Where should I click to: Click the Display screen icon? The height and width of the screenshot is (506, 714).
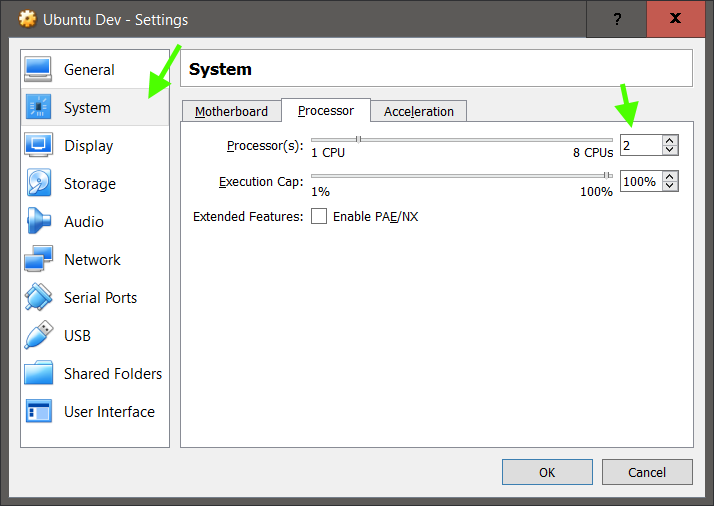[38, 145]
